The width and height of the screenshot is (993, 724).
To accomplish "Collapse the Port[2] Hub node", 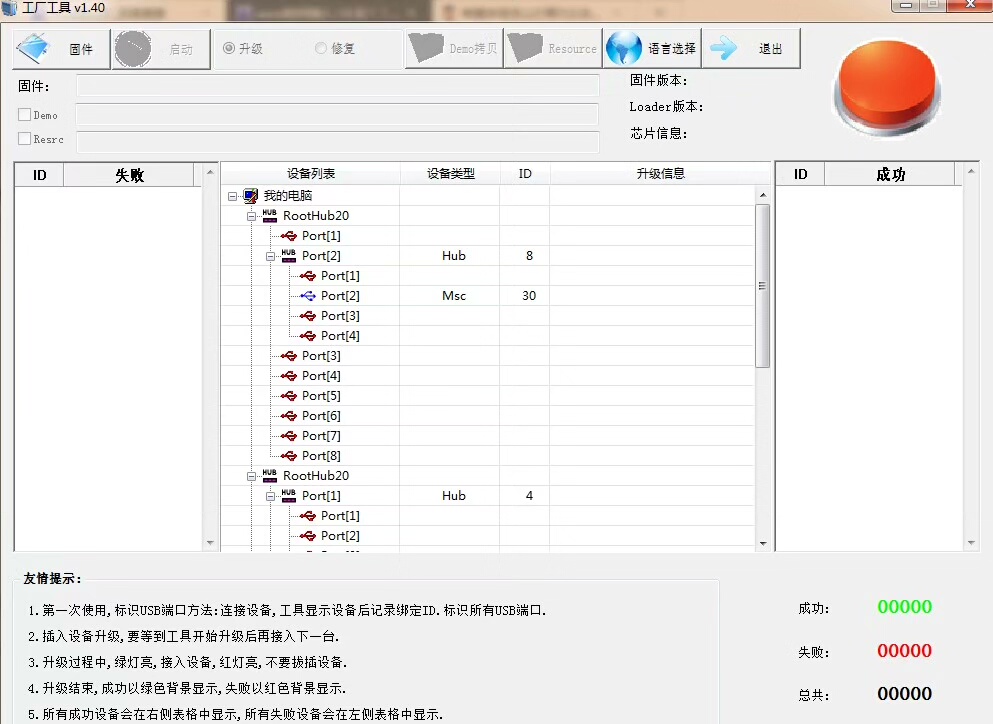I will point(271,256).
